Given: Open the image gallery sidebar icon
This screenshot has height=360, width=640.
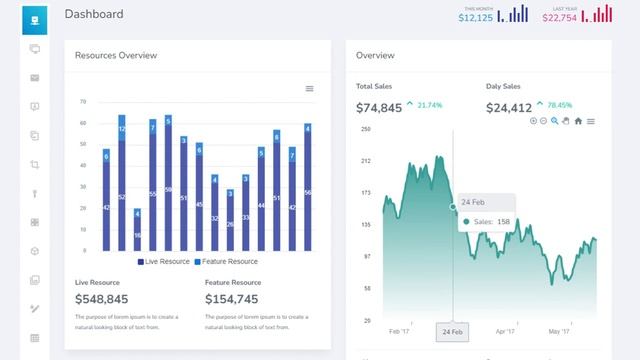Looking at the screenshot, I should click(x=35, y=280).
